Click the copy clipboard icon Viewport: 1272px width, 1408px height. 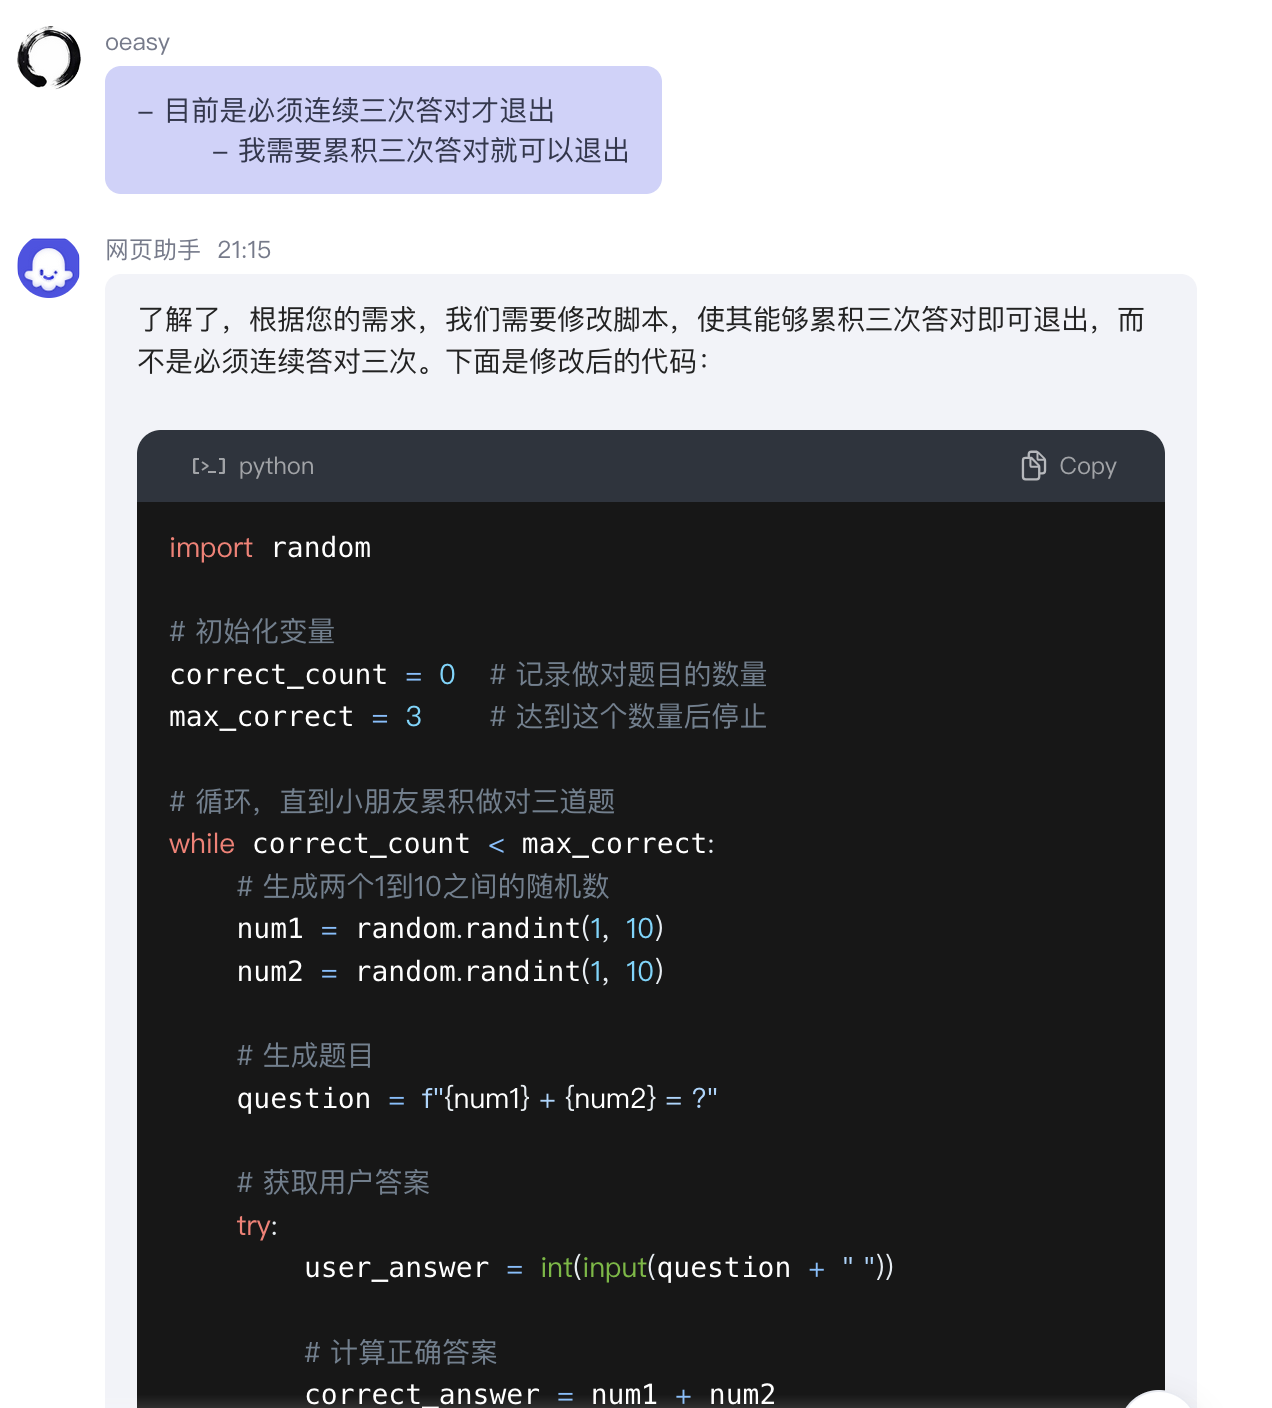click(1033, 466)
